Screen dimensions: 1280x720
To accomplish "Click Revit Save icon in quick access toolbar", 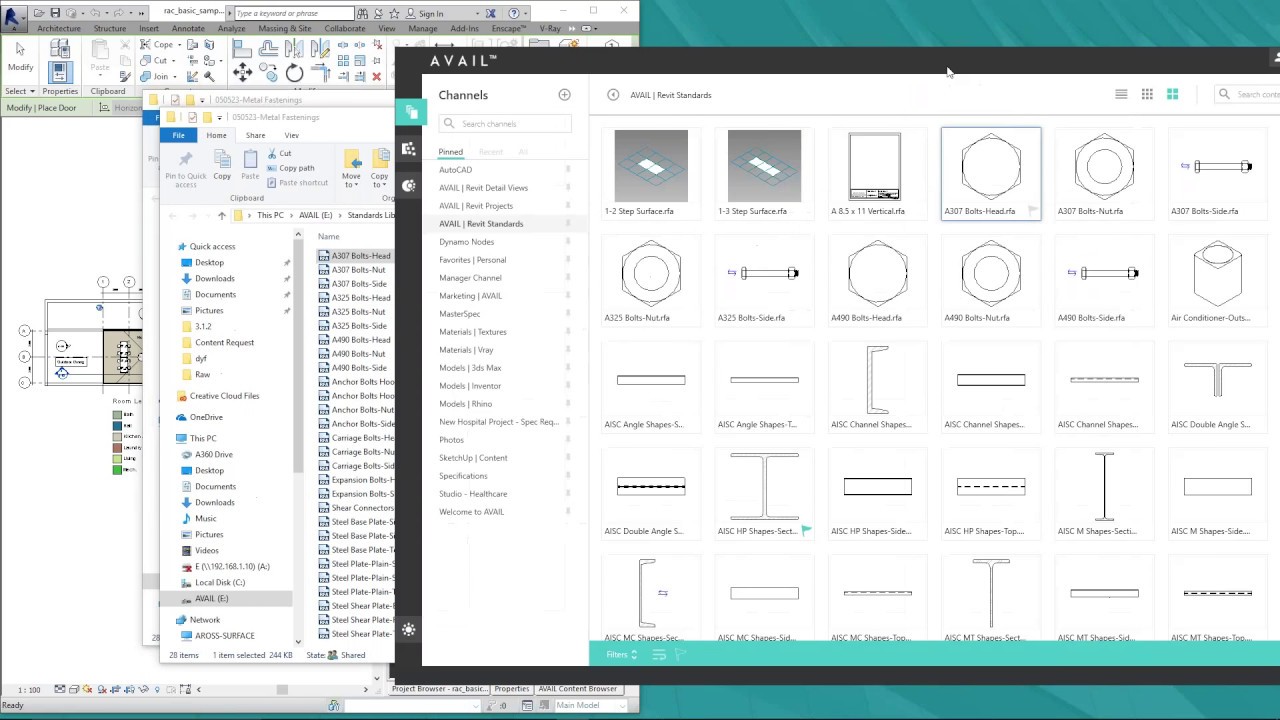I will point(55,13).
